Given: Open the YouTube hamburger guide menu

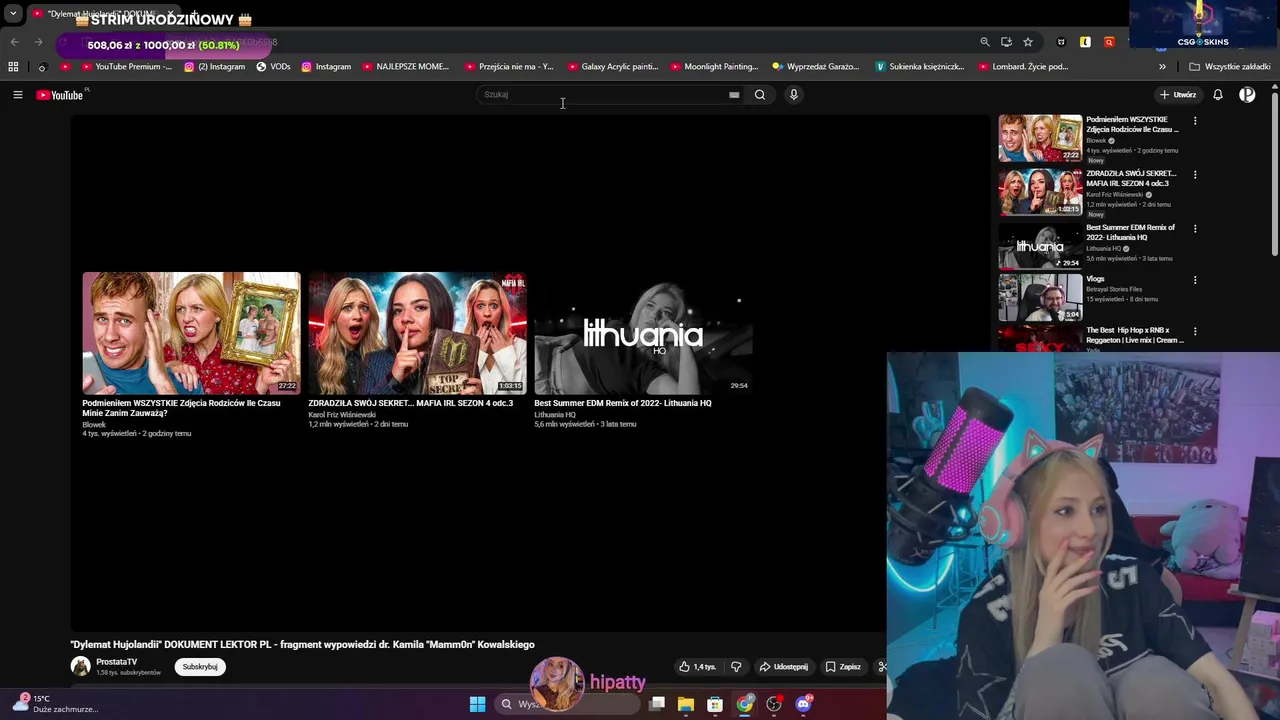Looking at the screenshot, I should pos(17,95).
